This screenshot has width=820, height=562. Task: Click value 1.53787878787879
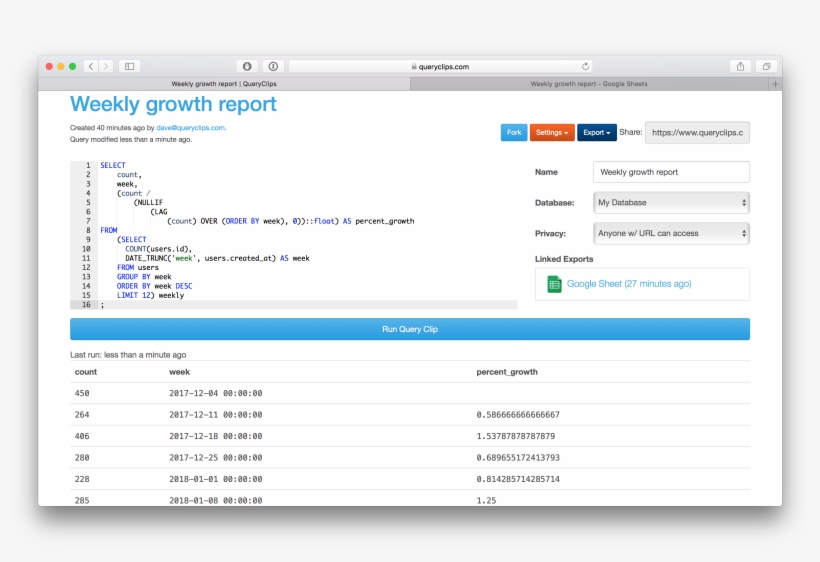516,436
